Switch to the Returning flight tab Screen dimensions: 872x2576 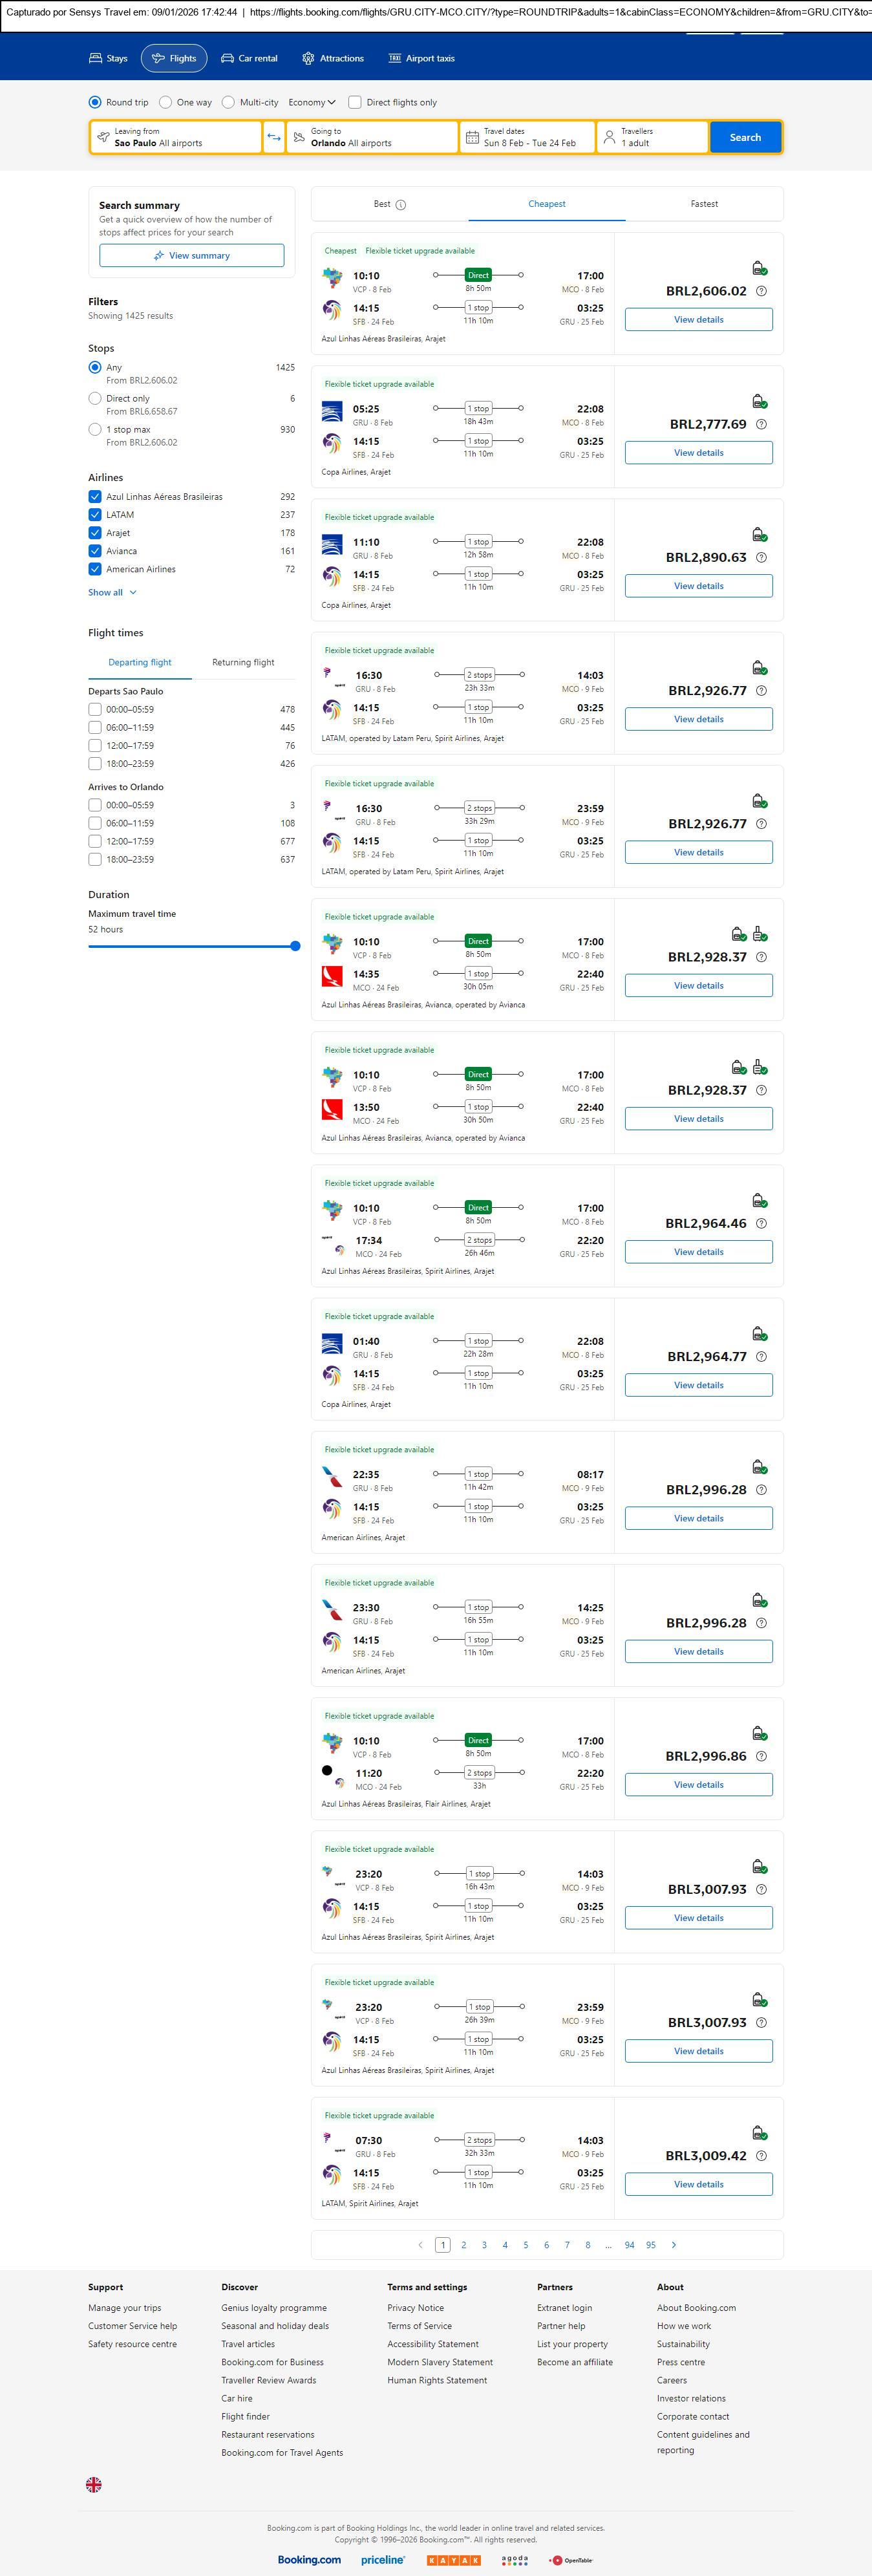(x=243, y=663)
